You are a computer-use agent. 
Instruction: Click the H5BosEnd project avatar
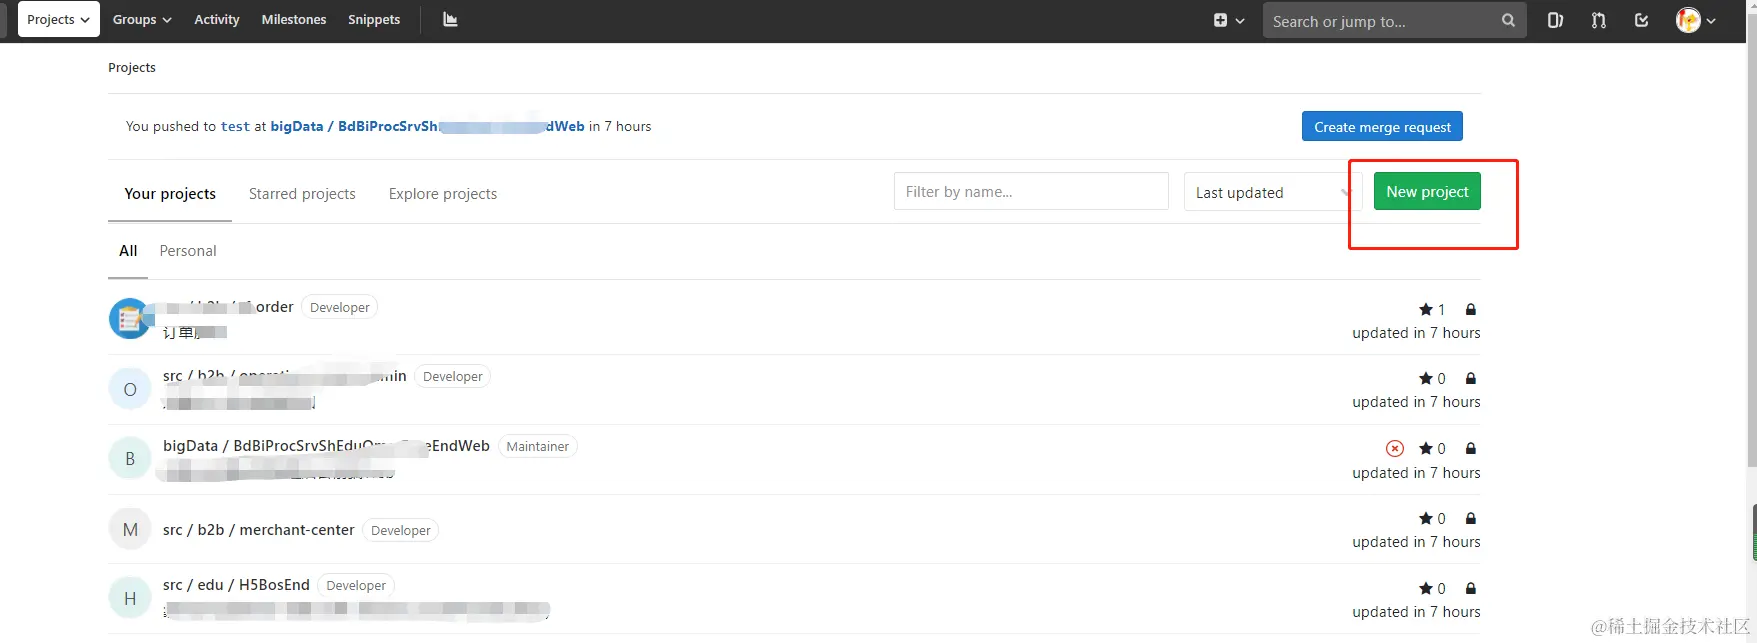[x=130, y=598]
